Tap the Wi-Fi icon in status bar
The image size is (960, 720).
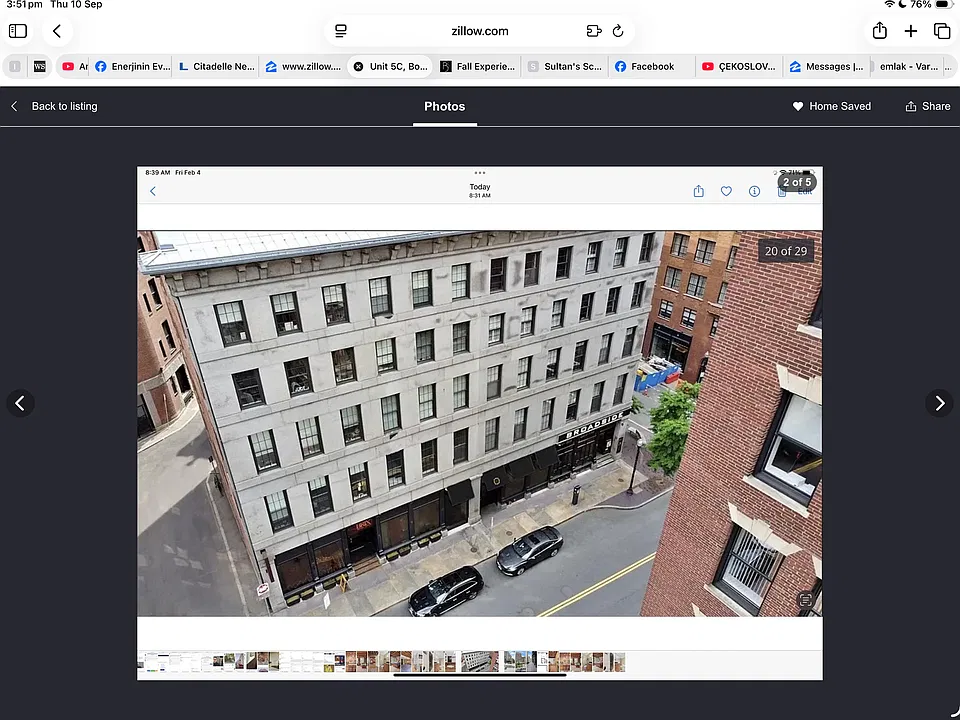(x=889, y=4)
